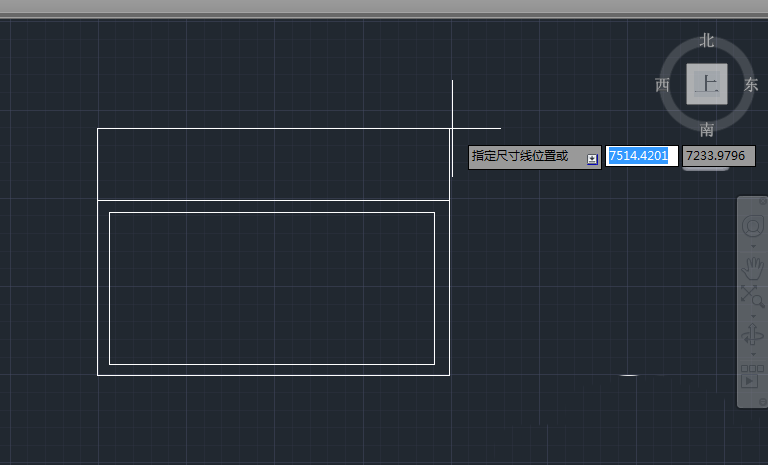This screenshot has height=465, width=768.
Task: Choose the Orbit tool in navigation bar
Action: point(752,335)
